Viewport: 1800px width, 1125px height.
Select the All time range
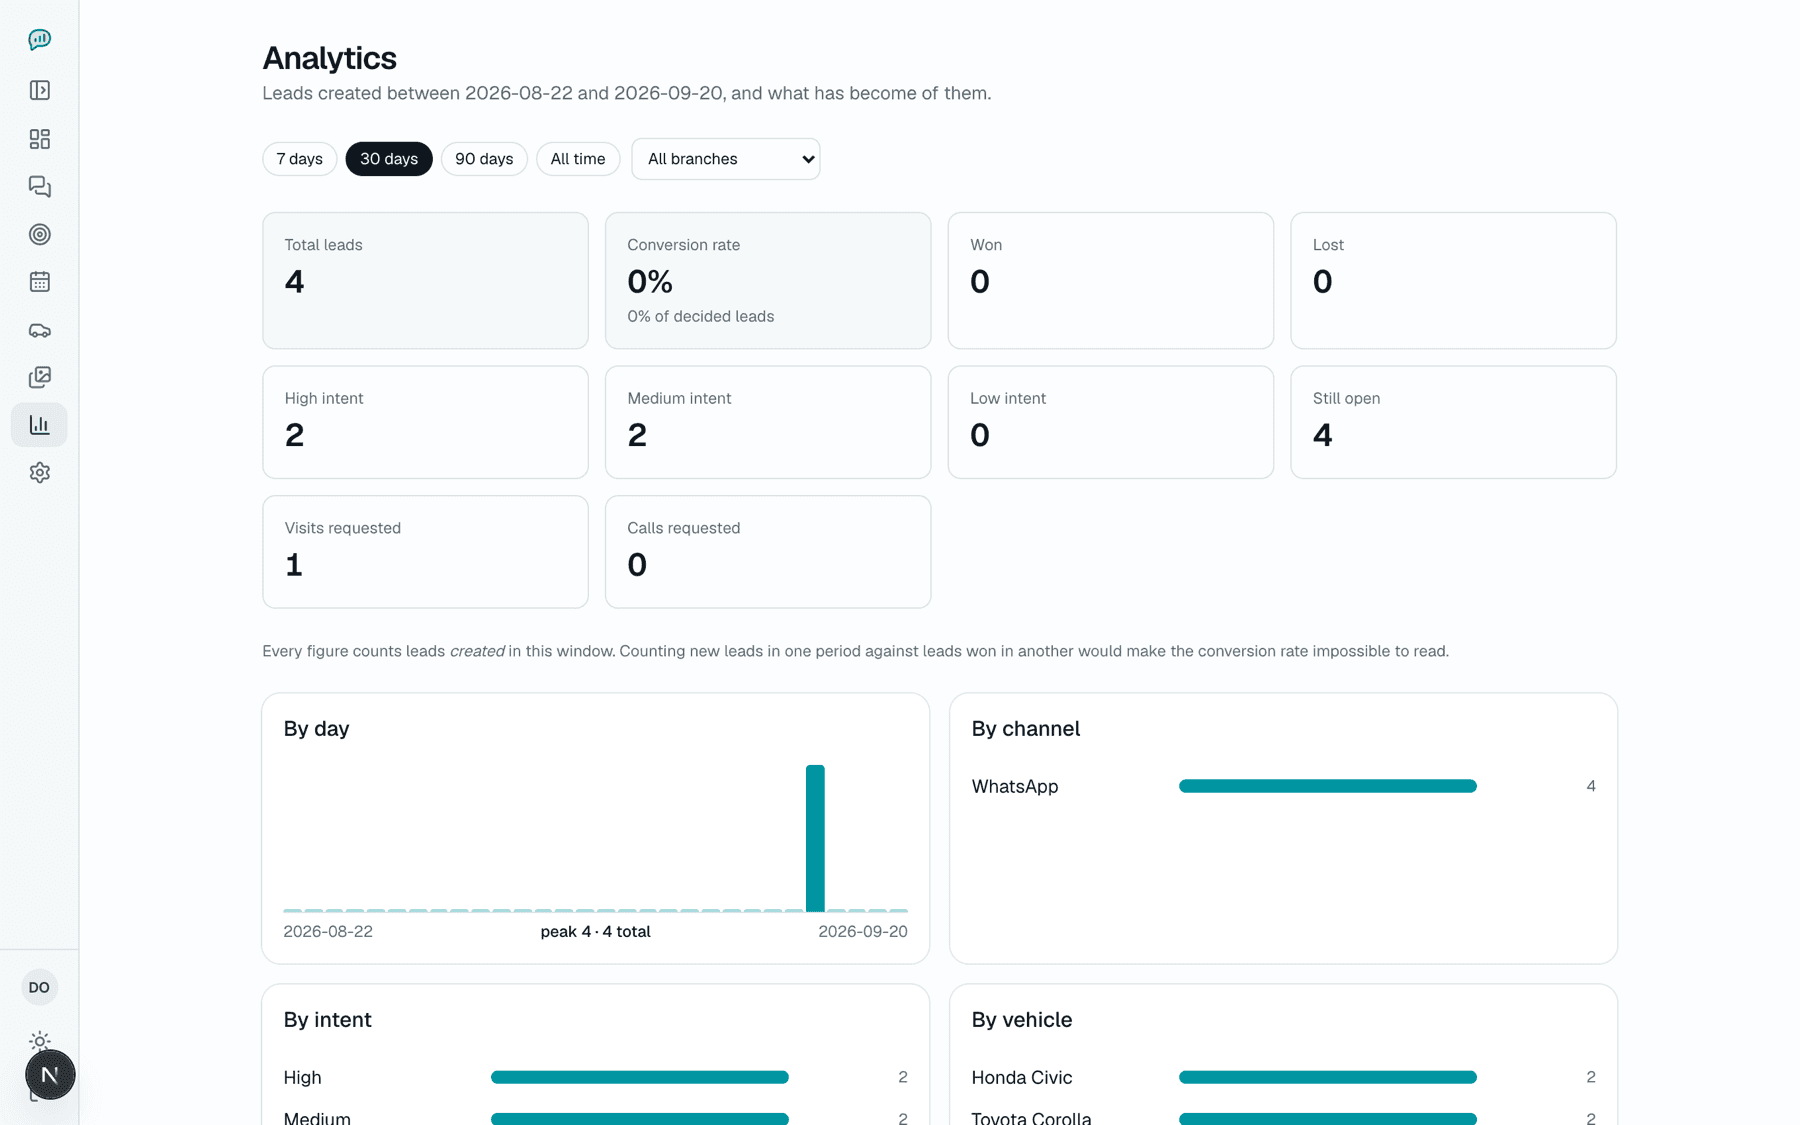[578, 159]
